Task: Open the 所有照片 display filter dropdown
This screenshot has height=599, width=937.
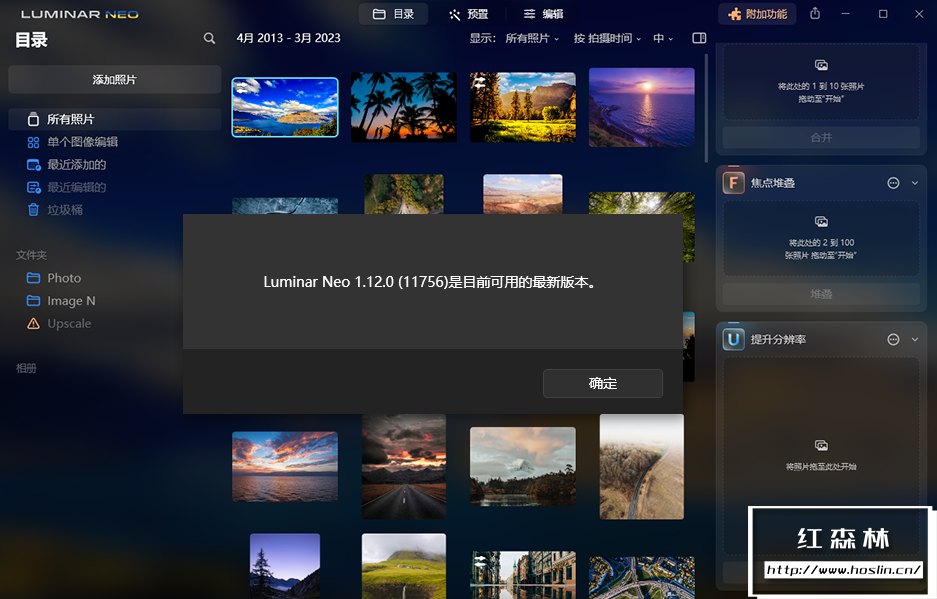Action: pos(532,38)
